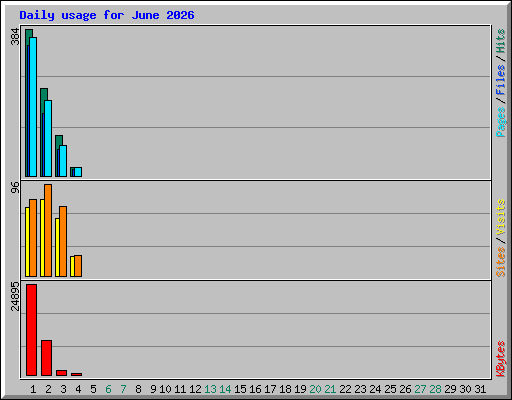Viewport: 512px width, 400px height.
Task: Click the orange Sites bar for day 4
Action: pyautogui.click(x=78, y=266)
